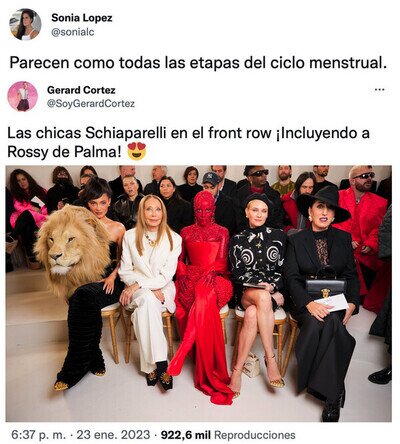Open Gerard Cortez's profile avatar
400x444 pixels.
tap(23, 96)
